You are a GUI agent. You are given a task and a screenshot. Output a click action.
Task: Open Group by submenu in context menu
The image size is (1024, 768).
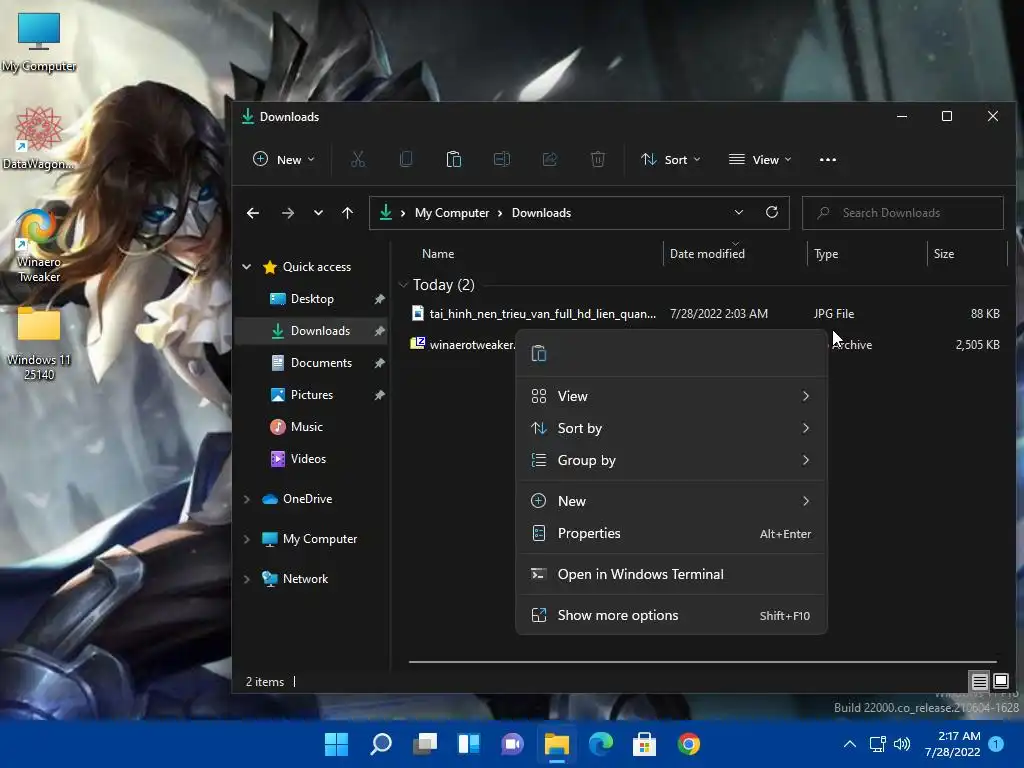coord(671,460)
